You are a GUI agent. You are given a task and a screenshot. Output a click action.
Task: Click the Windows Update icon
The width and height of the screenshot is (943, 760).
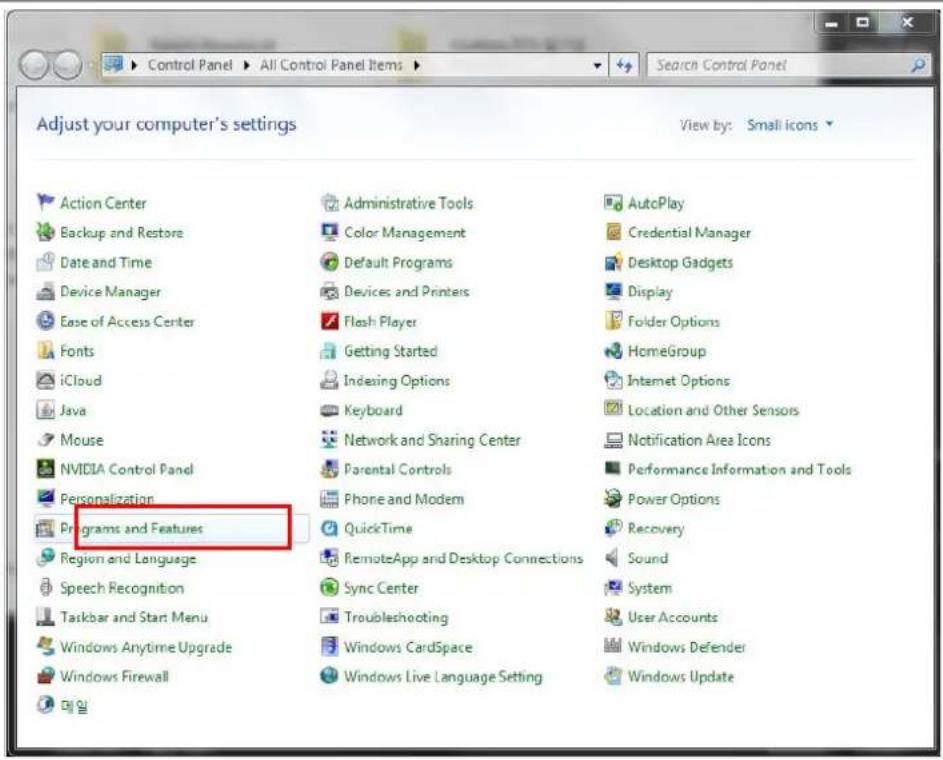[612, 676]
